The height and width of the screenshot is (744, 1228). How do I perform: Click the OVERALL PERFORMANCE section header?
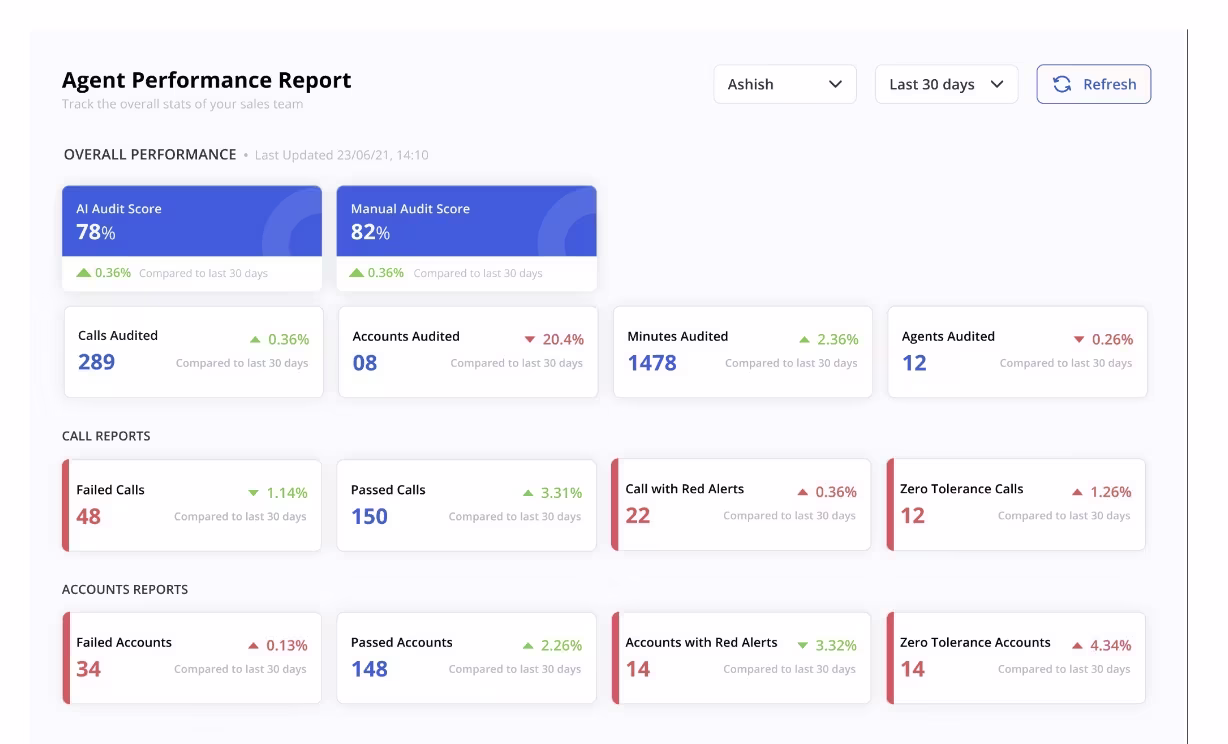(x=149, y=155)
